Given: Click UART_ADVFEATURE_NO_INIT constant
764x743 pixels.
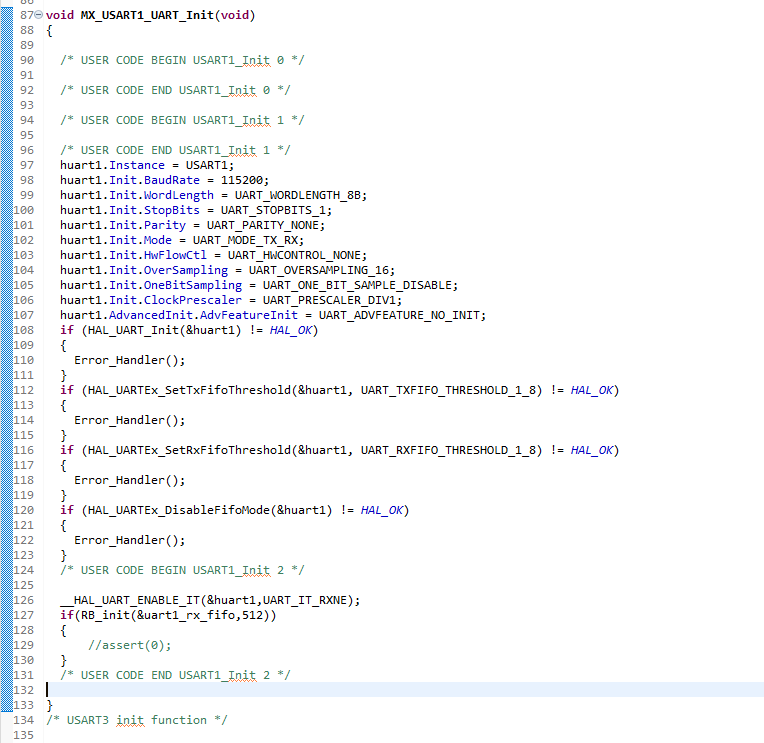Looking at the screenshot, I should tap(399, 315).
